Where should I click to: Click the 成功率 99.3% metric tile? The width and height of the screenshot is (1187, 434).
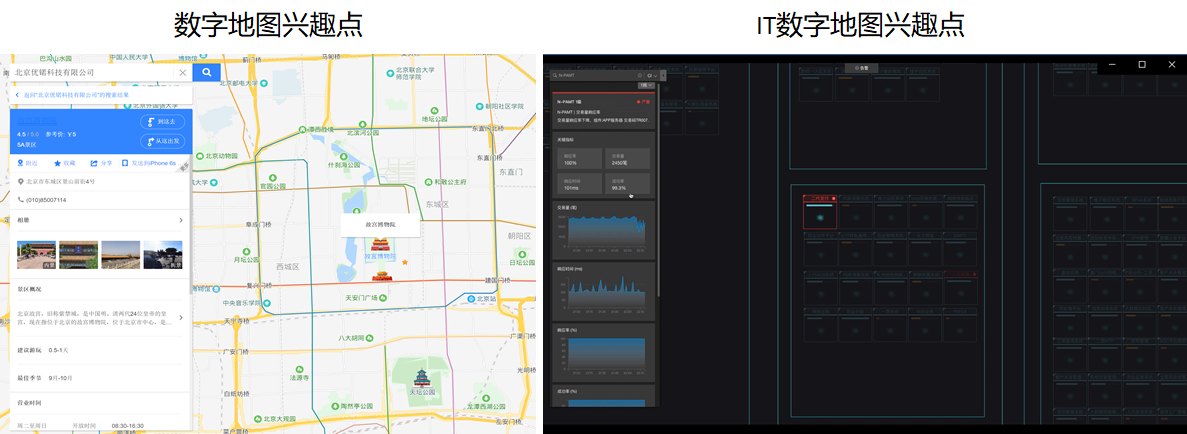[629, 184]
